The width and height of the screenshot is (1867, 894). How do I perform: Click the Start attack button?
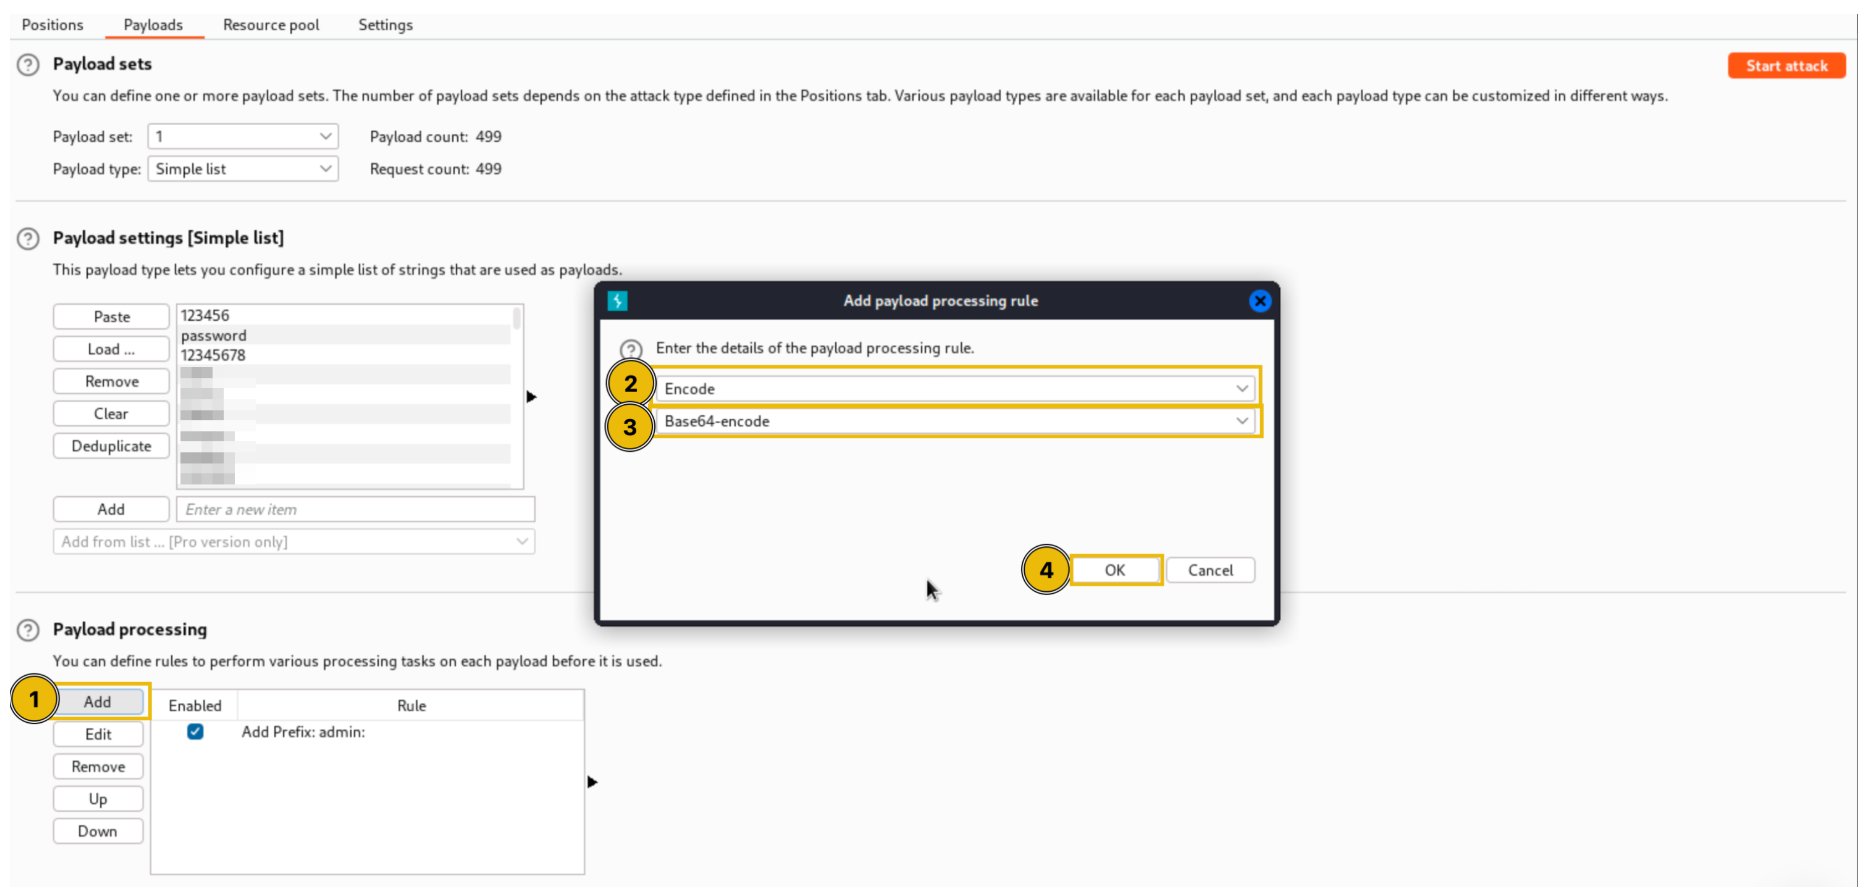coord(1786,66)
